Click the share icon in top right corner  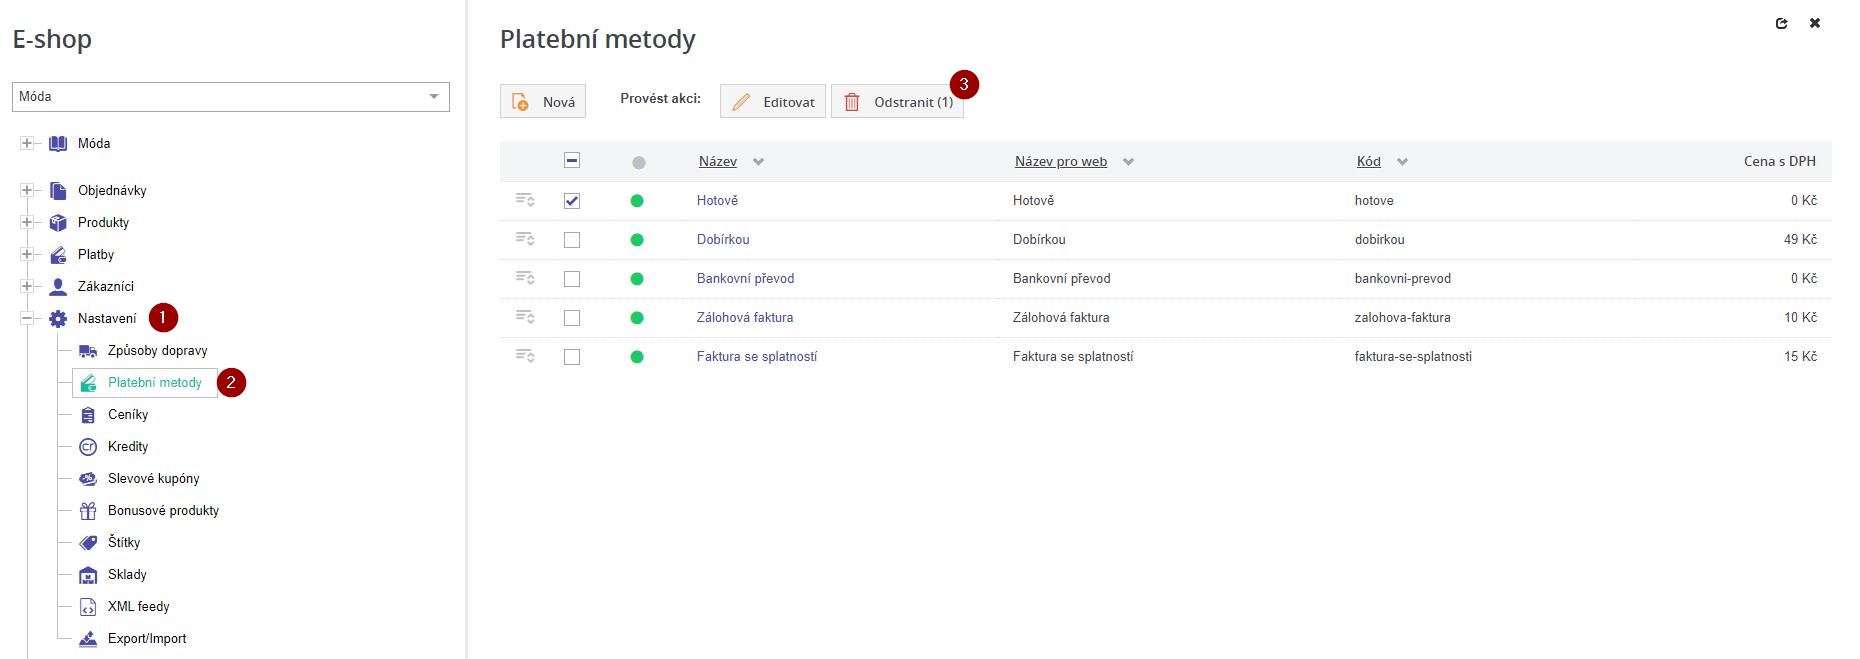pyautogui.click(x=1781, y=23)
